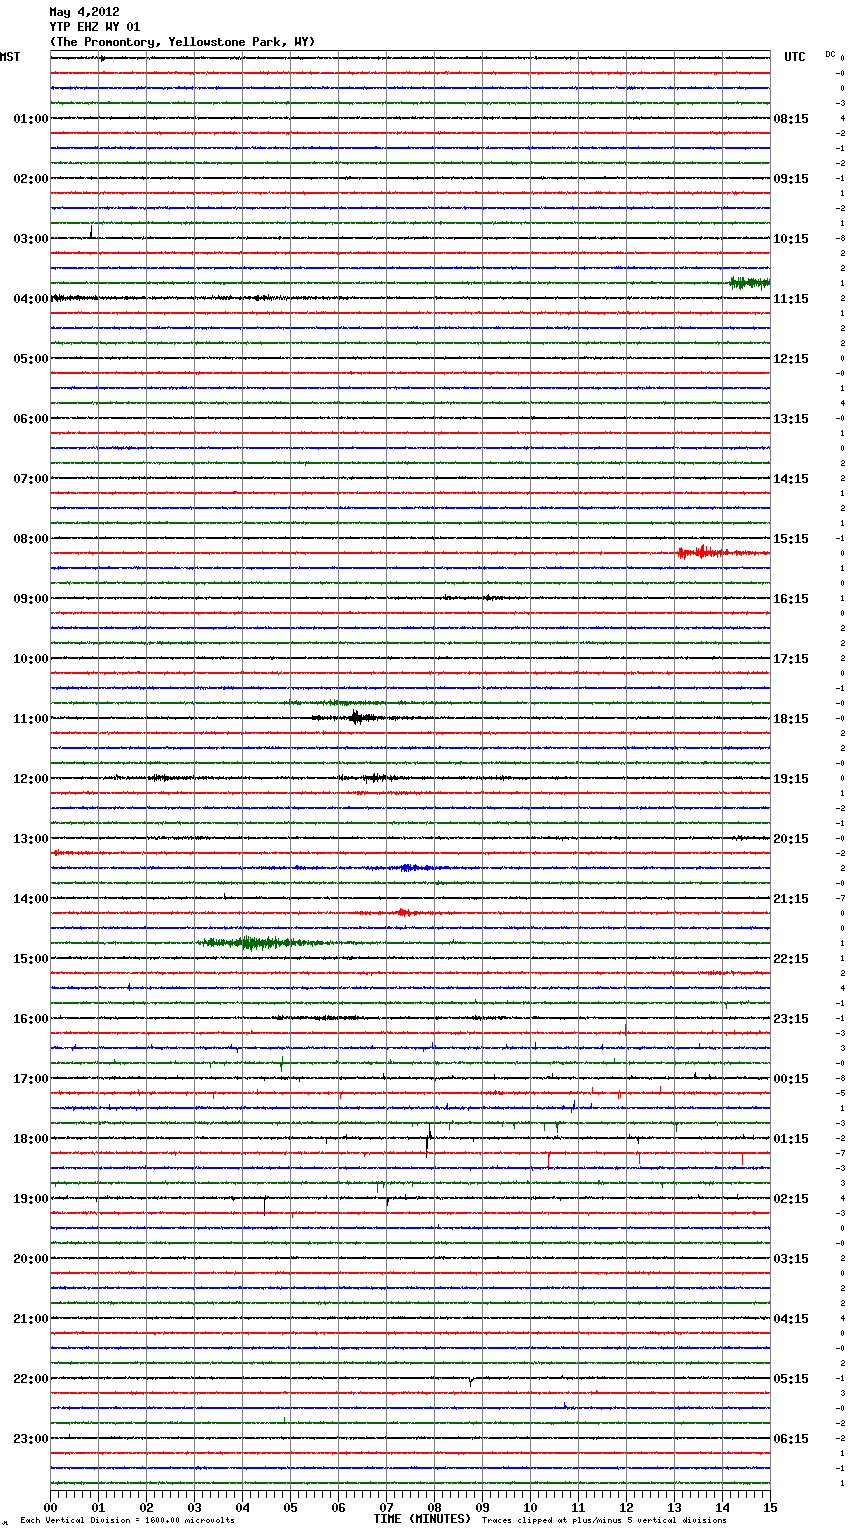Click the green seismic burst near 03:45 MST

(748, 283)
